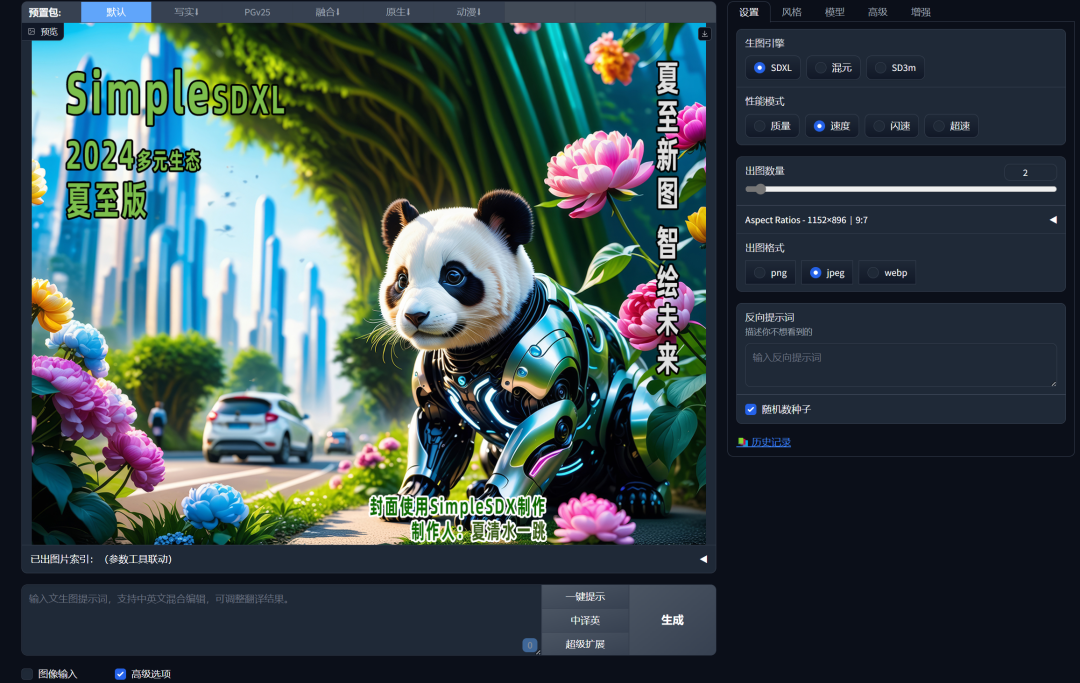Set output format to webp
The width and height of the screenshot is (1080, 683).
887,273
